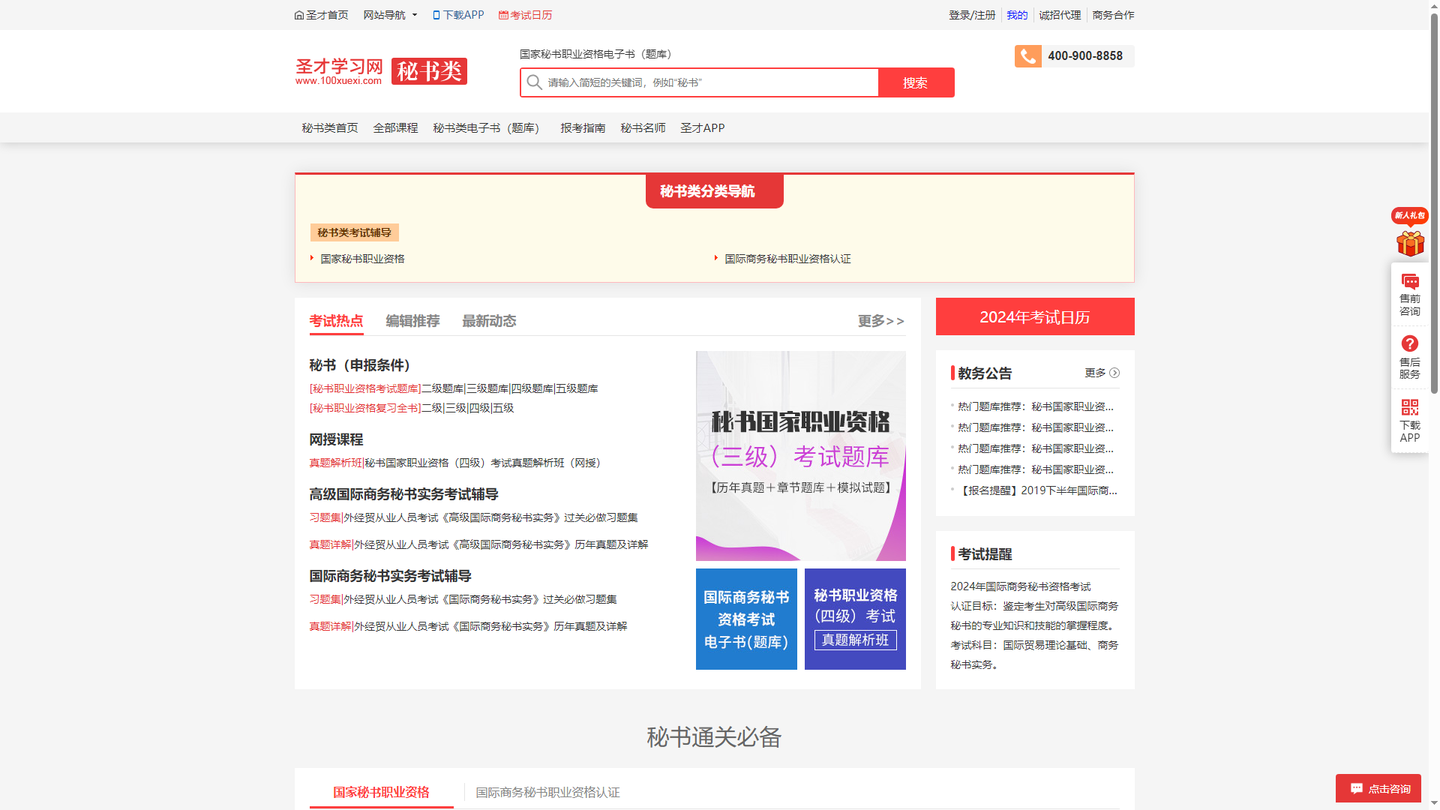1440x810 pixels.
Task: Click the orange telephone icon
Action: tap(1028, 56)
